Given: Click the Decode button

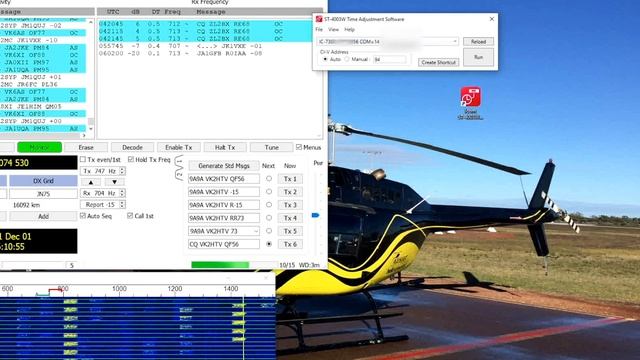Looking at the screenshot, I should (x=132, y=147).
